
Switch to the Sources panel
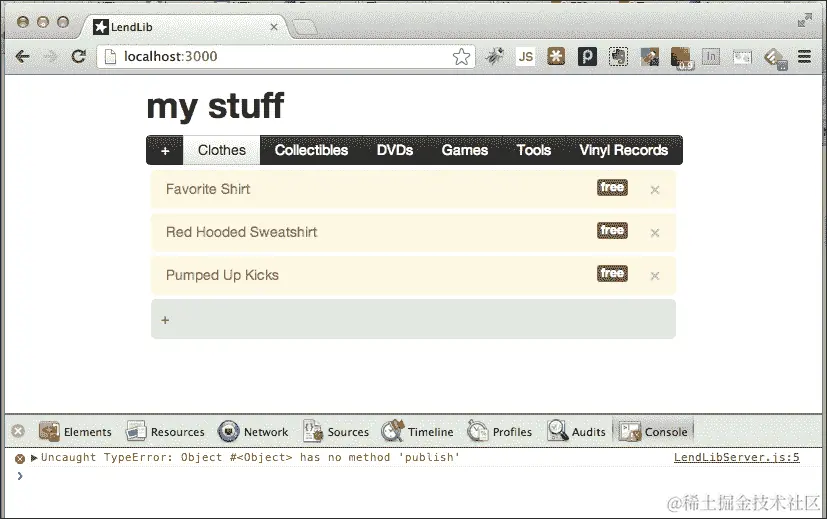pyautogui.click(x=336, y=431)
